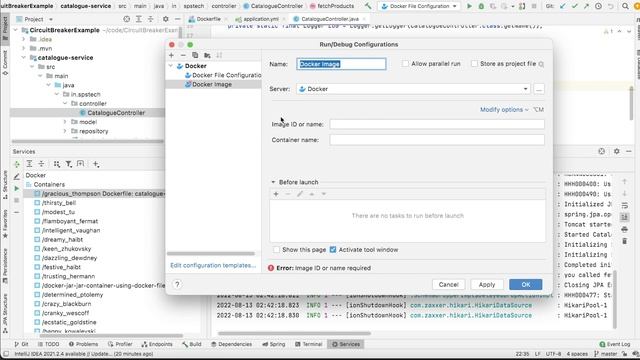
Task: Open the Endpoints tool window tab
Action: [157, 344]
